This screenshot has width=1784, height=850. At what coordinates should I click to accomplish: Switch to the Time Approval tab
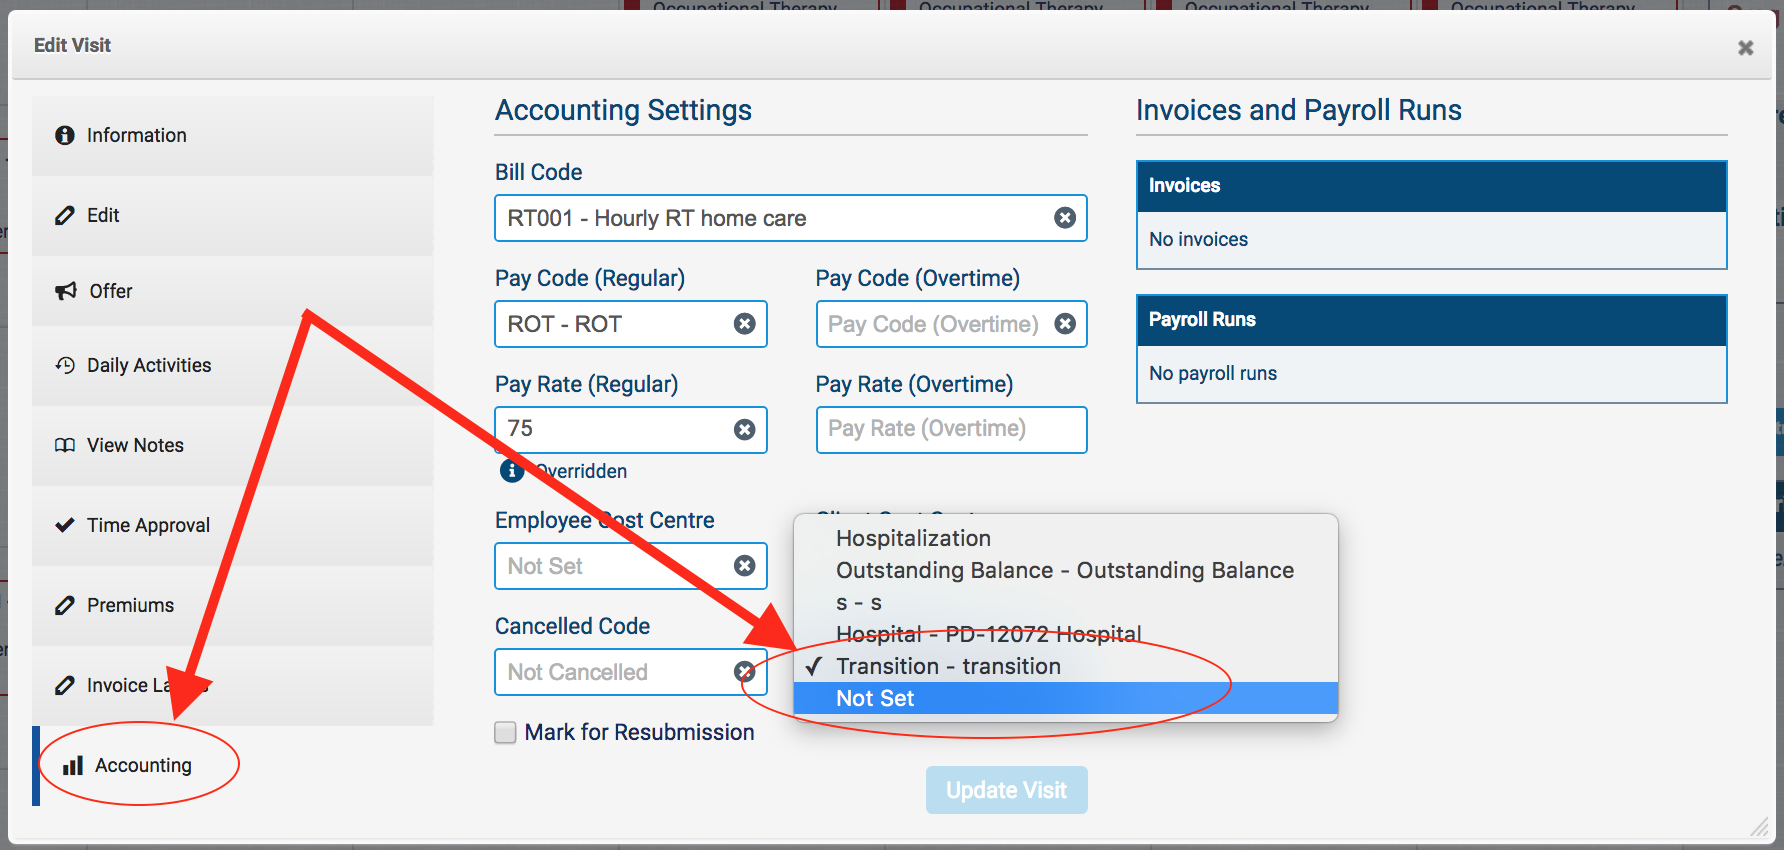(x=148, y=526)
